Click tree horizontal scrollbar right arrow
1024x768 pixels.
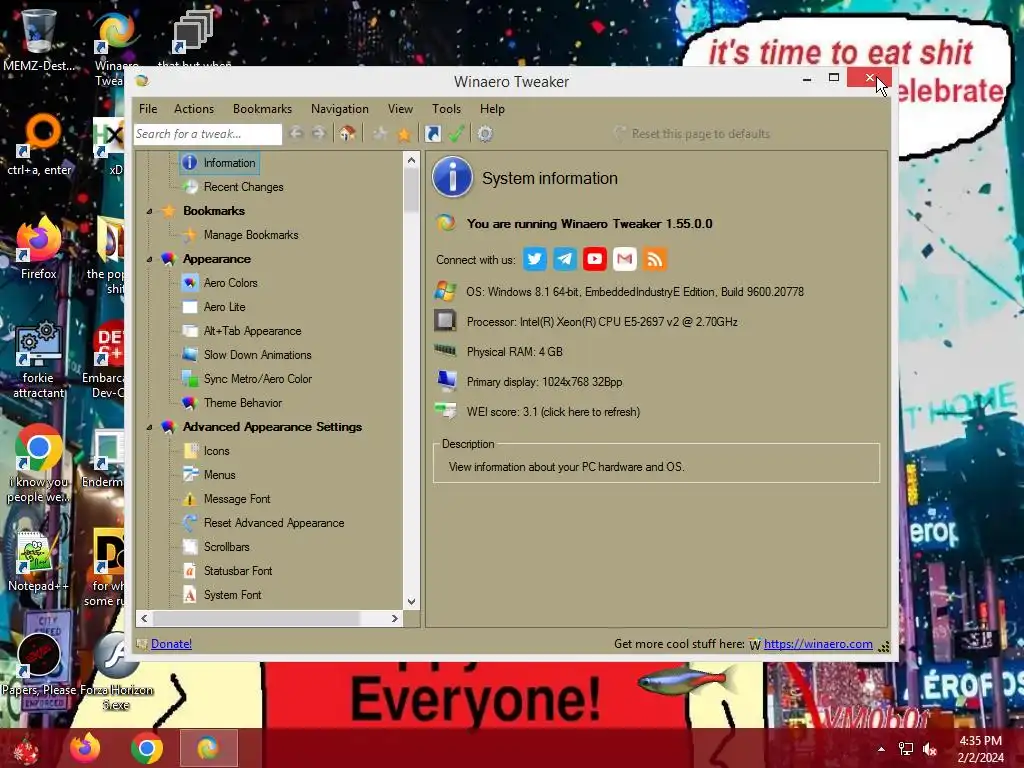[x=394, y=618]
